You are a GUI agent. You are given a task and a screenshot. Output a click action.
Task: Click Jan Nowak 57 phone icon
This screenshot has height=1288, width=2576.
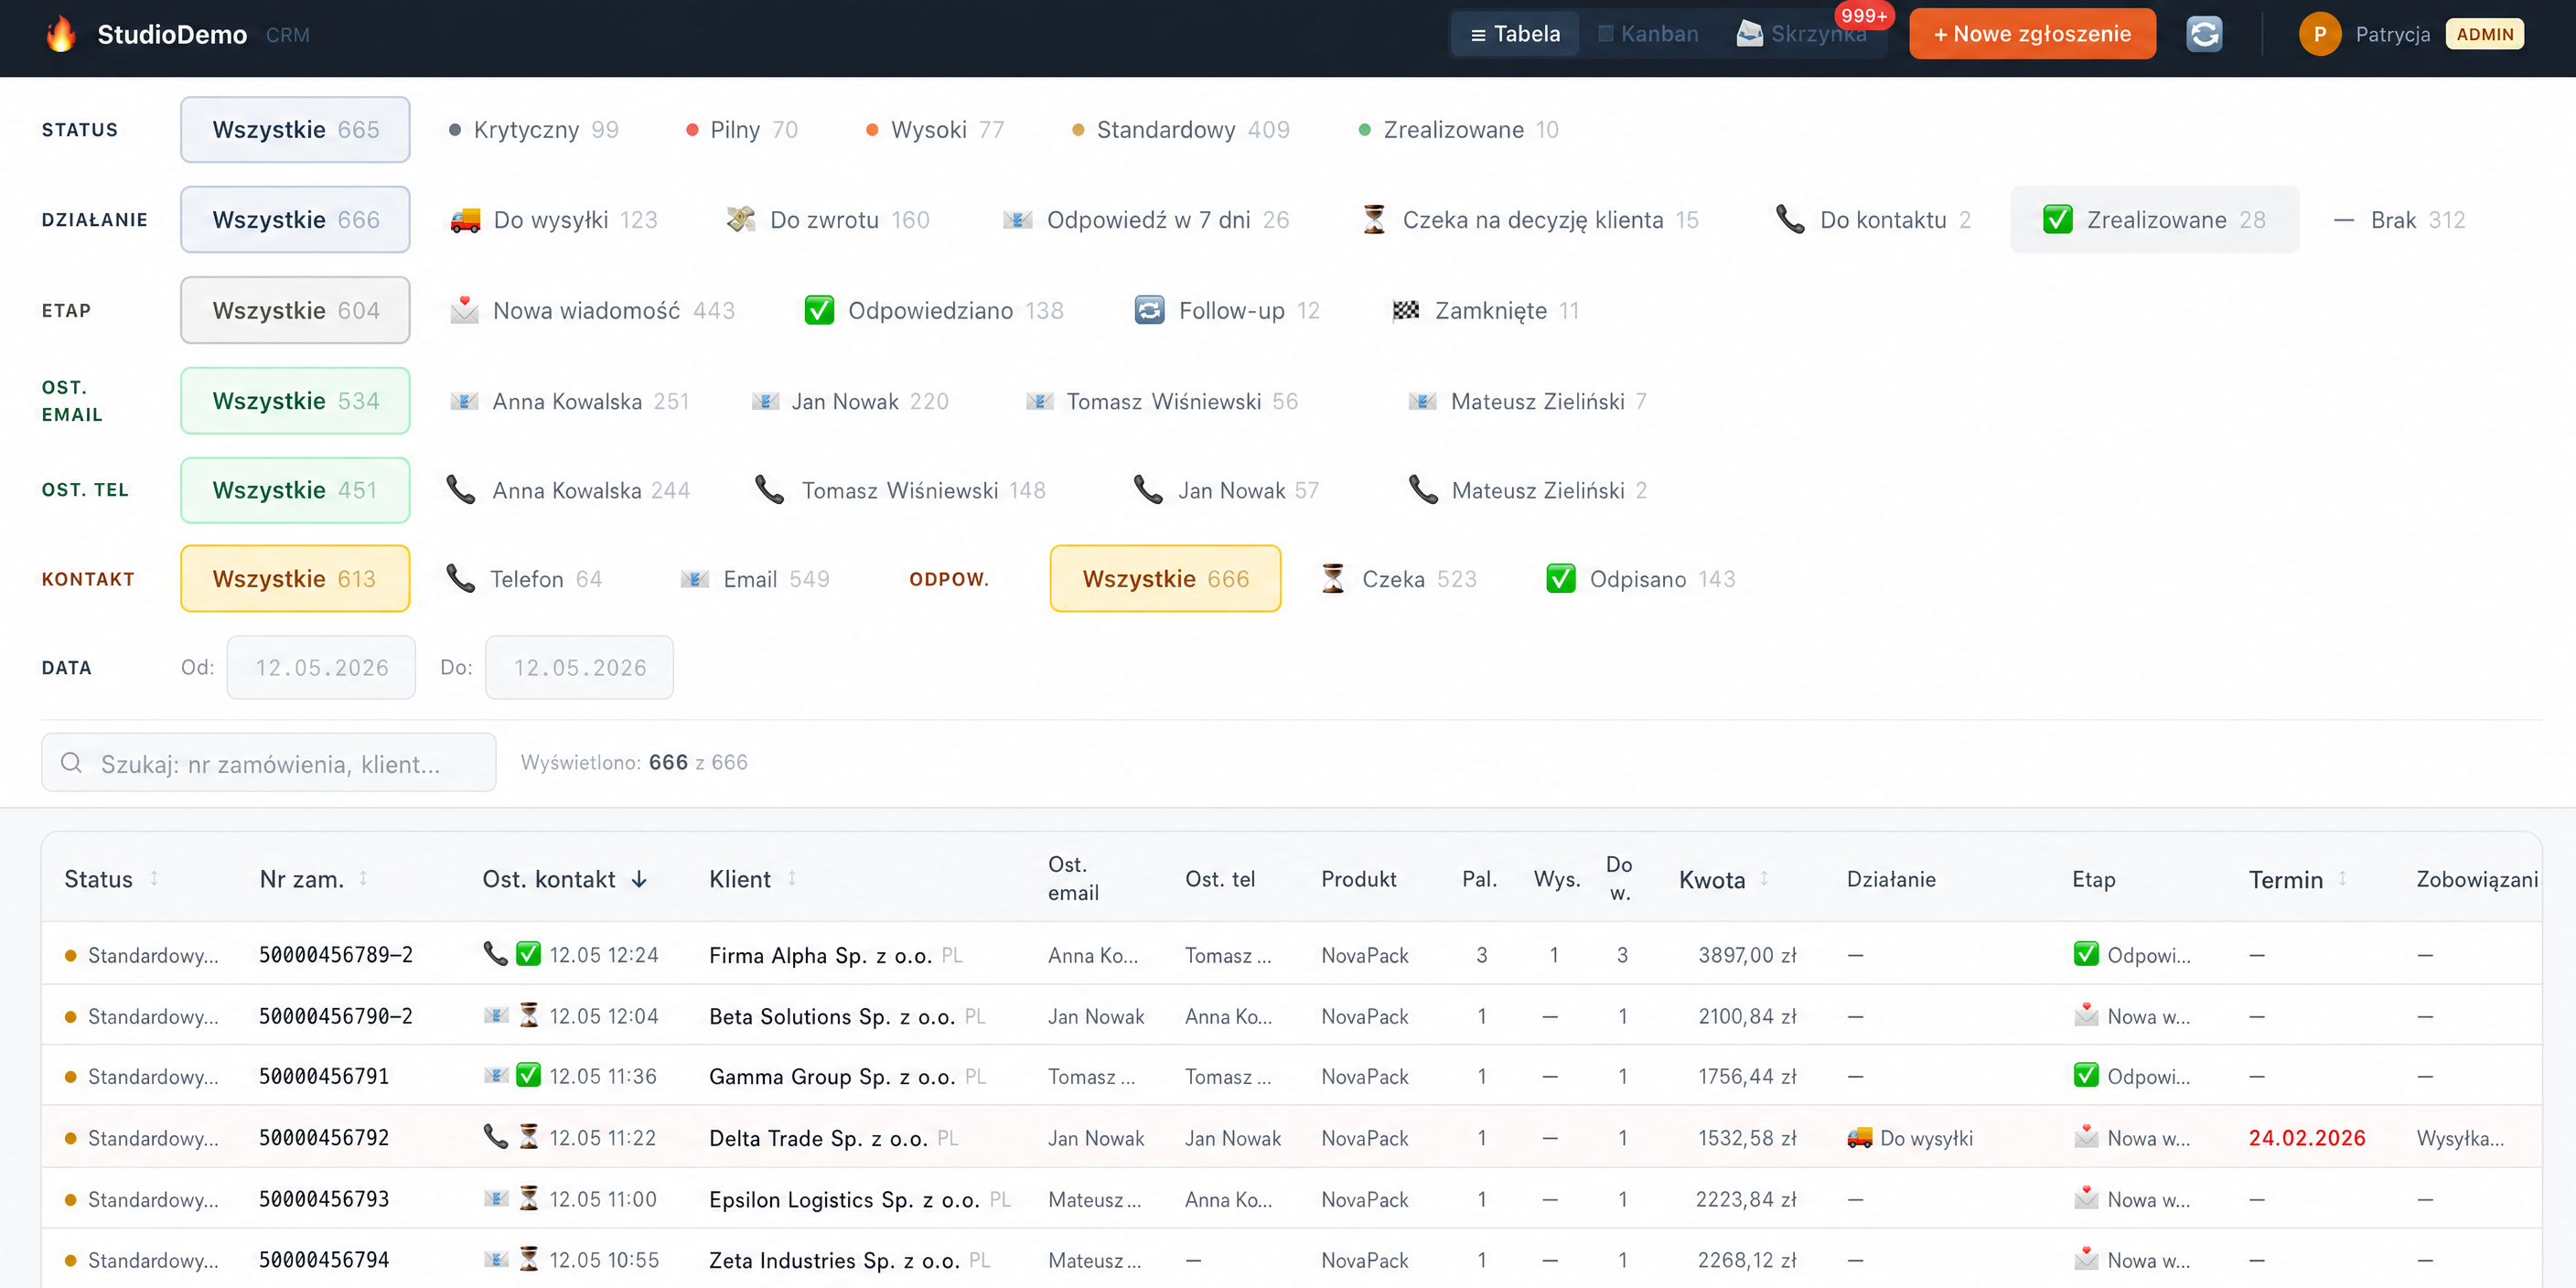(1148, 490)
